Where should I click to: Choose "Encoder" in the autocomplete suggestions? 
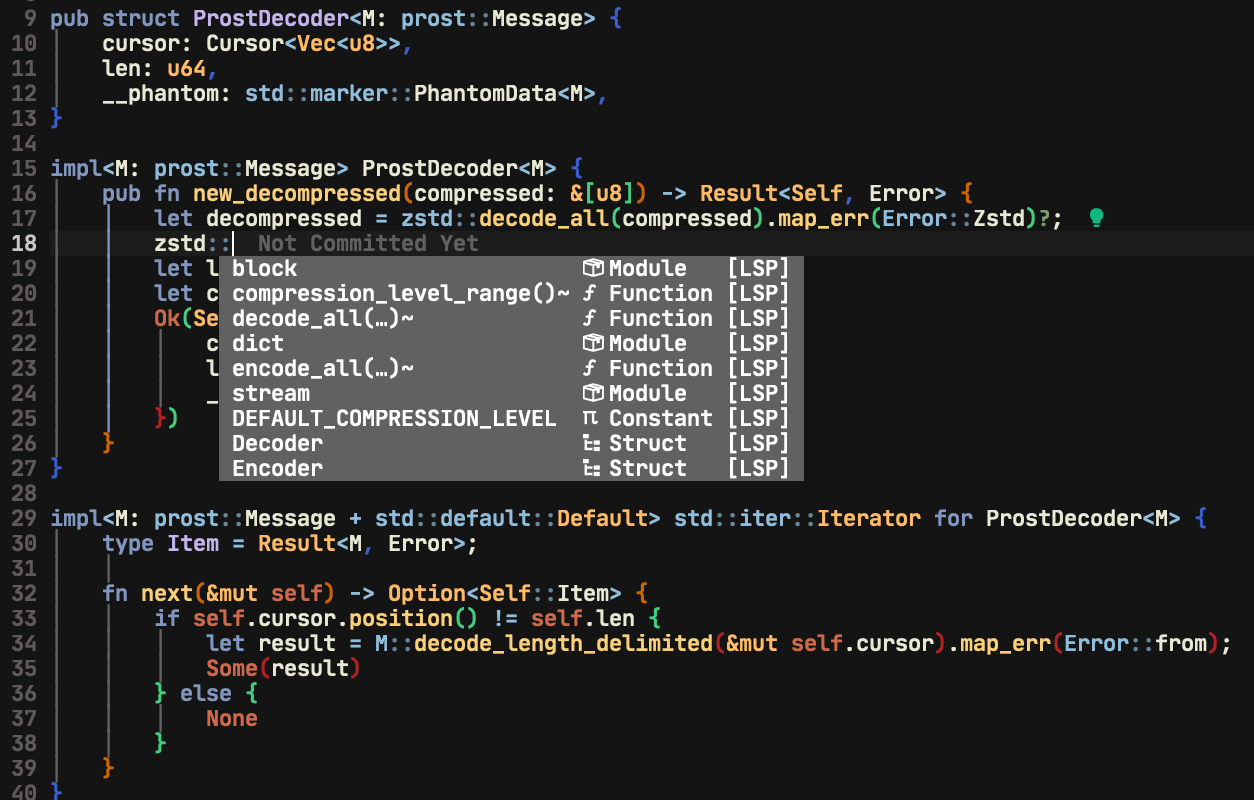point(277,467)
